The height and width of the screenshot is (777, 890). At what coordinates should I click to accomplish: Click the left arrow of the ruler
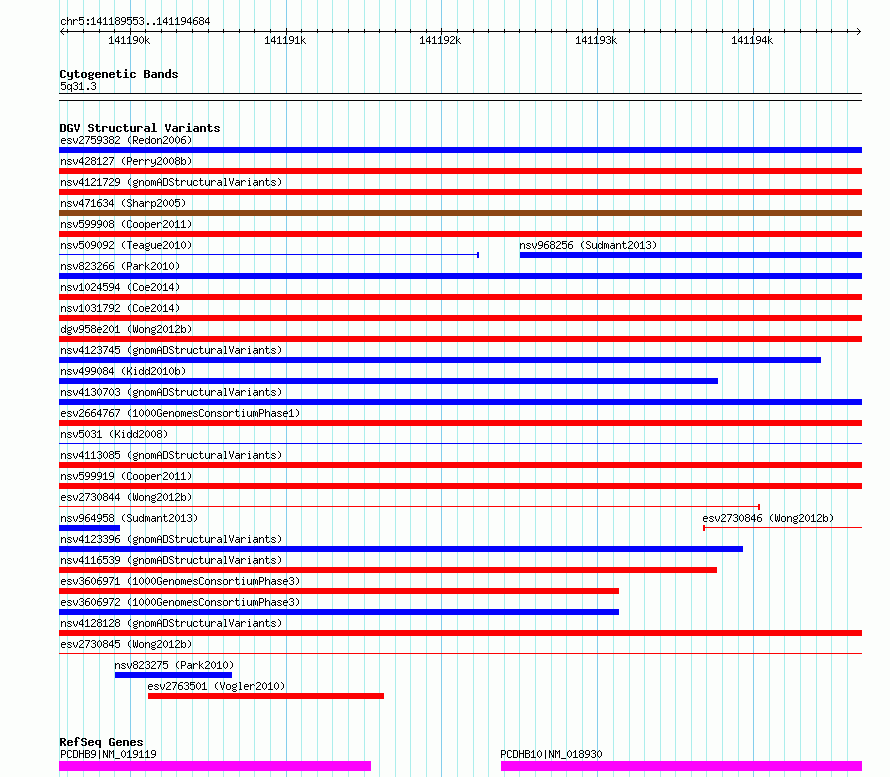click(62, 31)
